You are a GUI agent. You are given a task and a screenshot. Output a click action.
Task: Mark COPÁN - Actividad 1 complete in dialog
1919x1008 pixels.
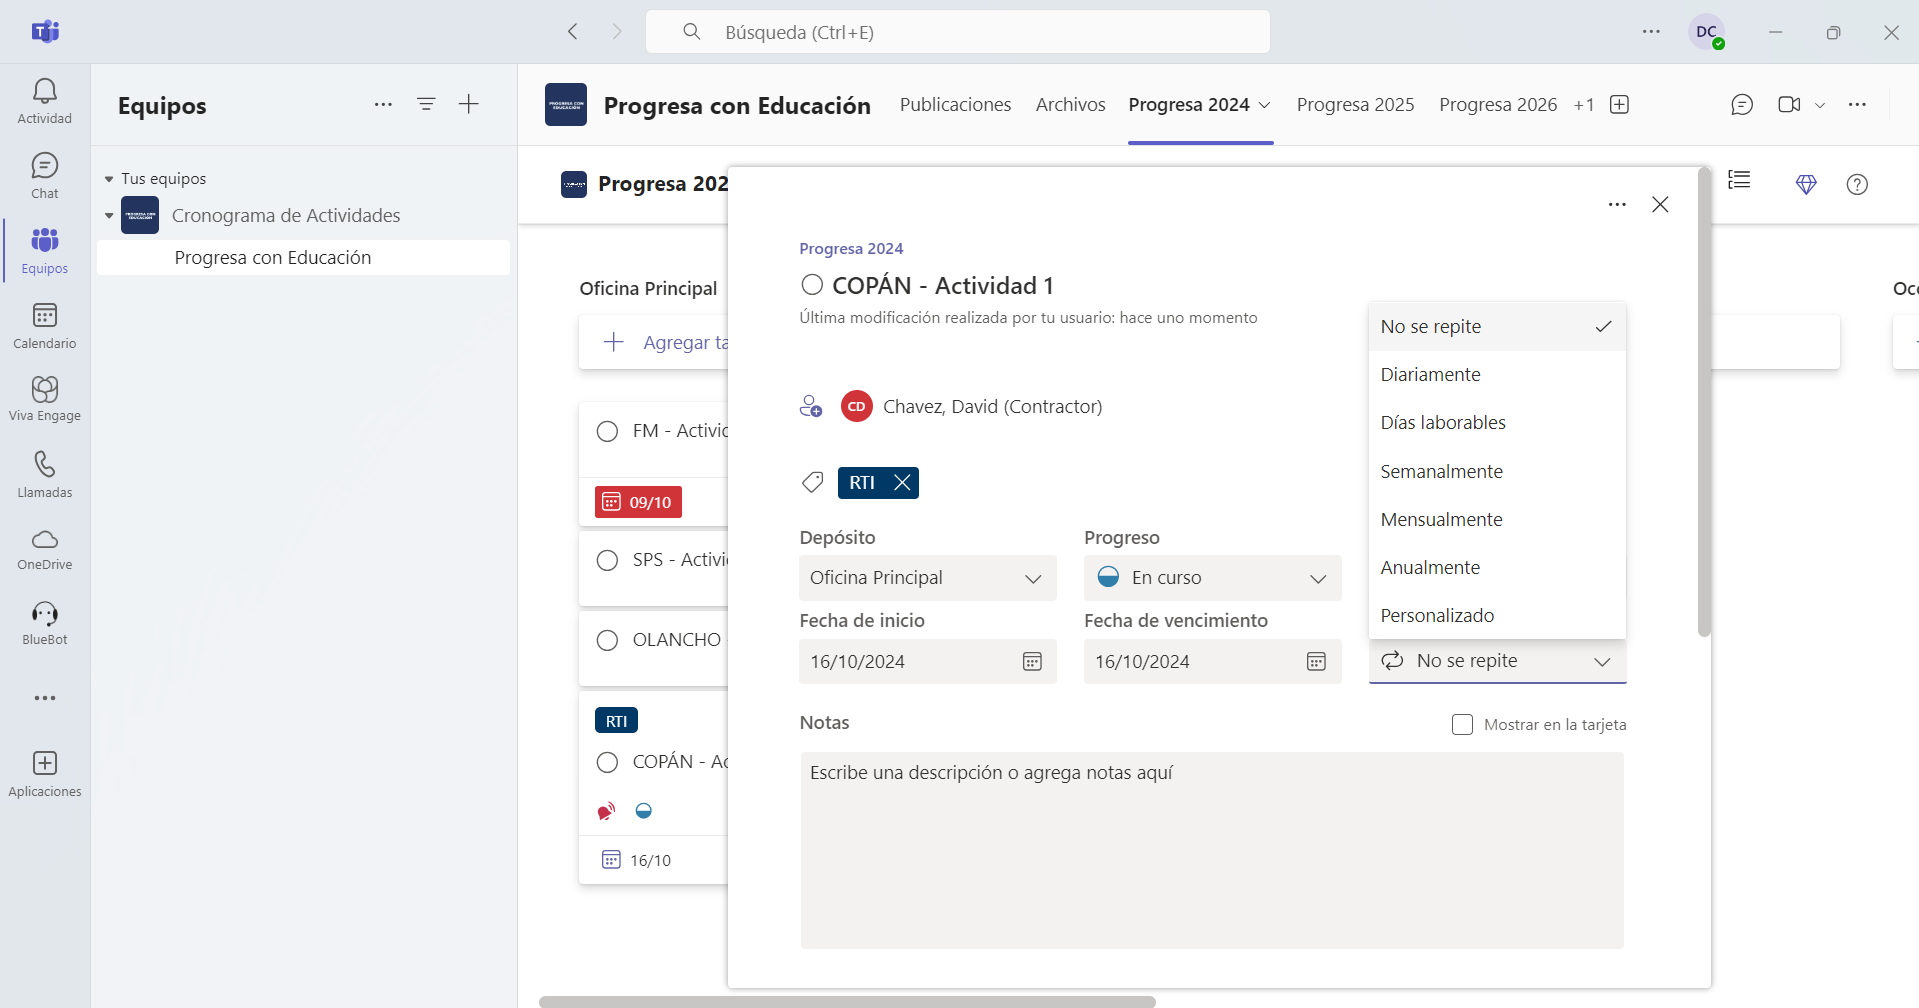[x=812, y=285]
